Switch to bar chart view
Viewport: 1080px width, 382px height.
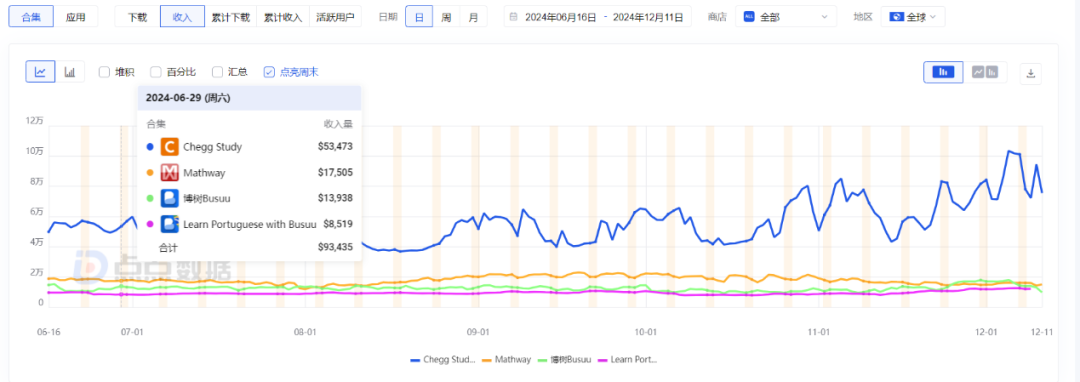pyautogui.click(x=70, y=72)
